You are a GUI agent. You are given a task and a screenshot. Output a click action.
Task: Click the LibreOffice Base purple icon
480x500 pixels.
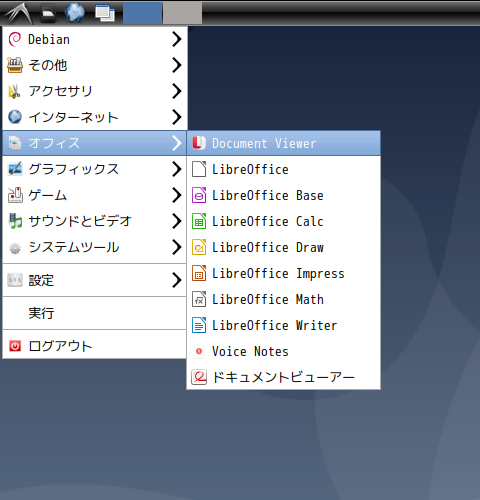(x=199, y=195)
